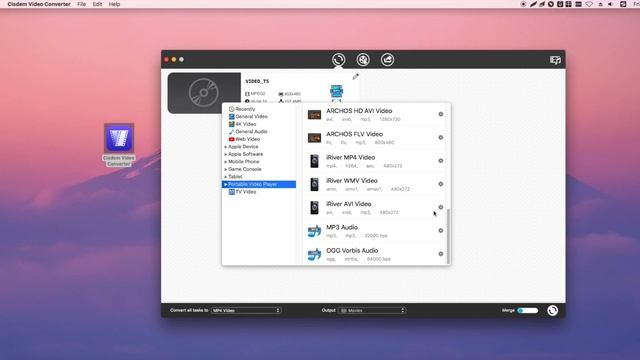Open settings gear for ARCHOS FLV Video

tap(440, 138)
